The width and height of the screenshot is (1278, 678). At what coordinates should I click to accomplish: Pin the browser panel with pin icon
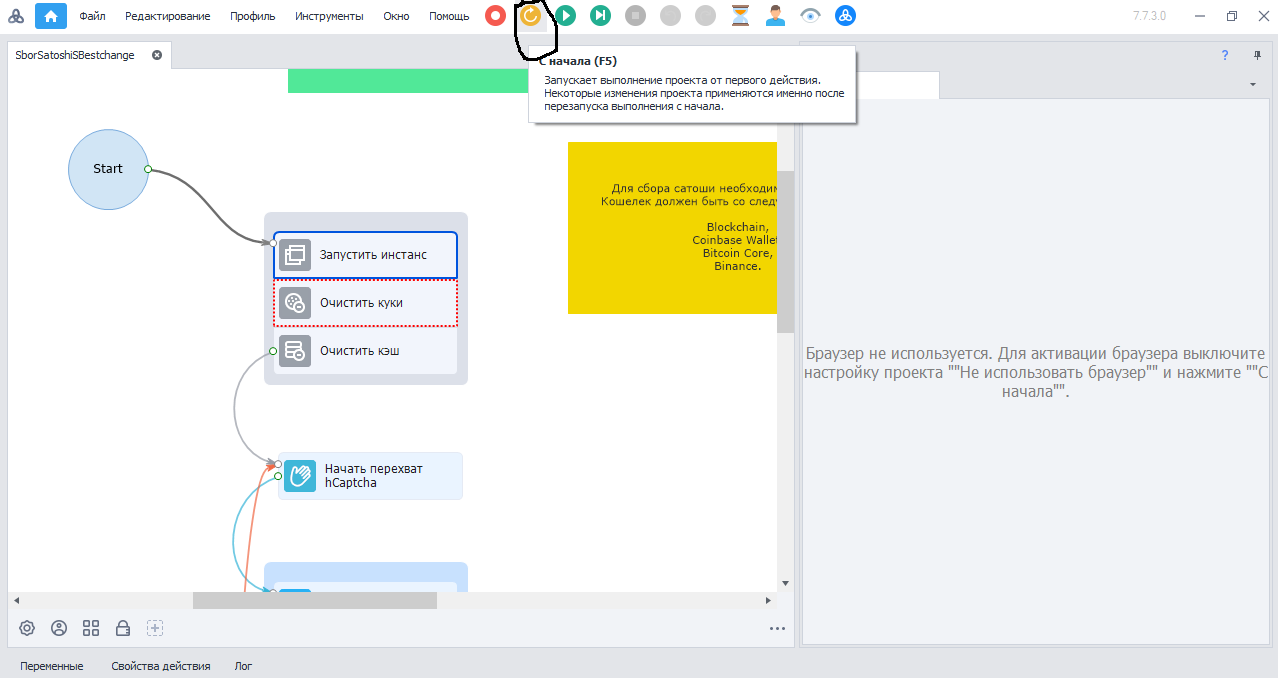pyautogui.click(x=1257, y=56)
